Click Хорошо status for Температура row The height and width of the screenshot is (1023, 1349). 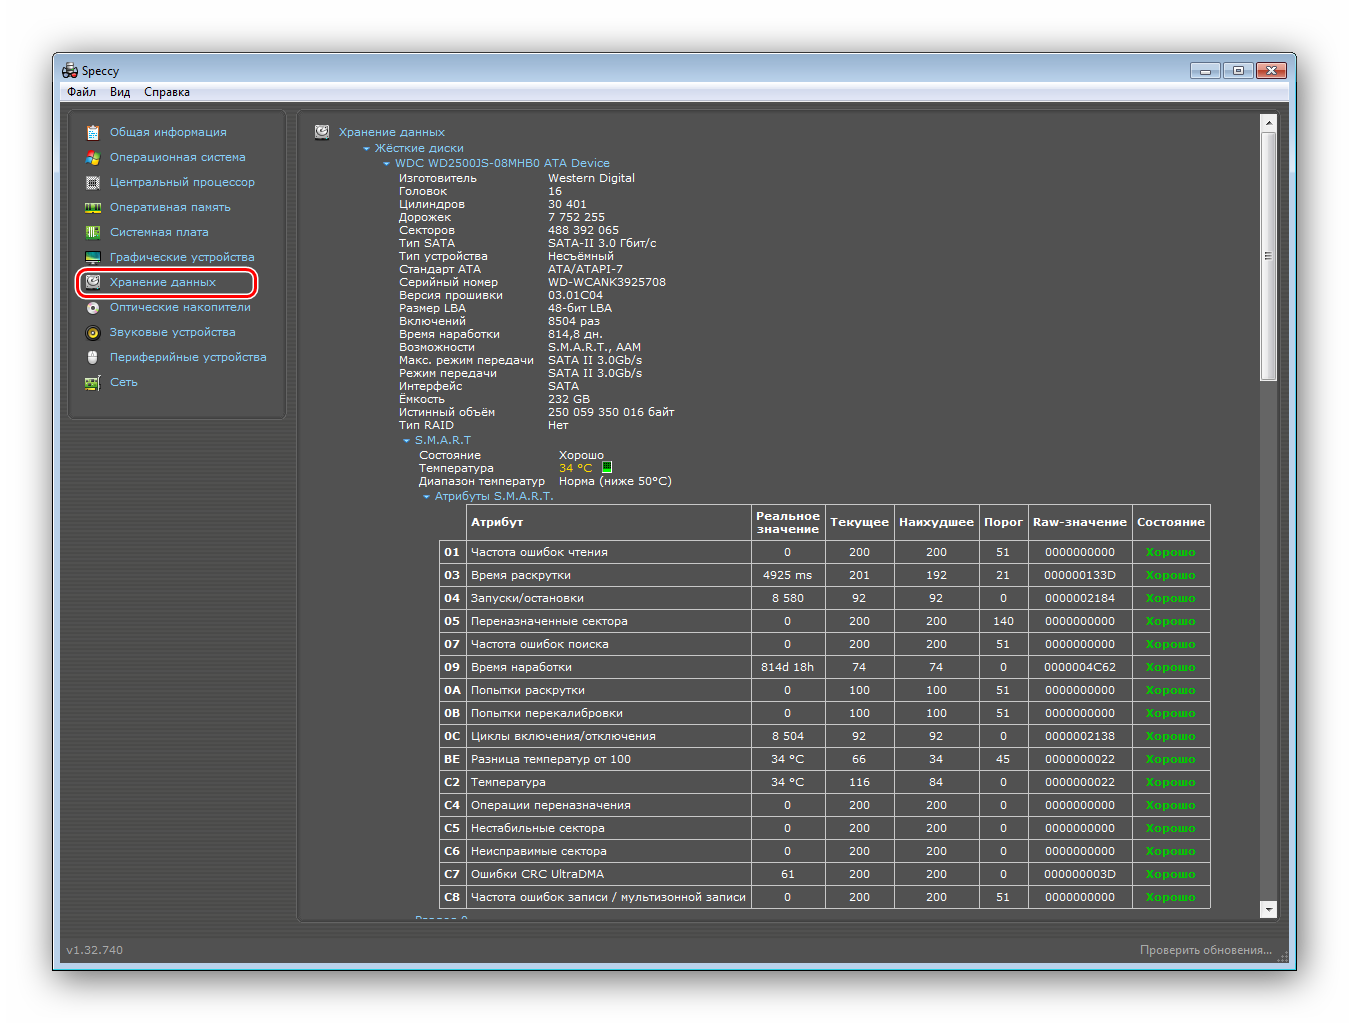pos(1171,782)
